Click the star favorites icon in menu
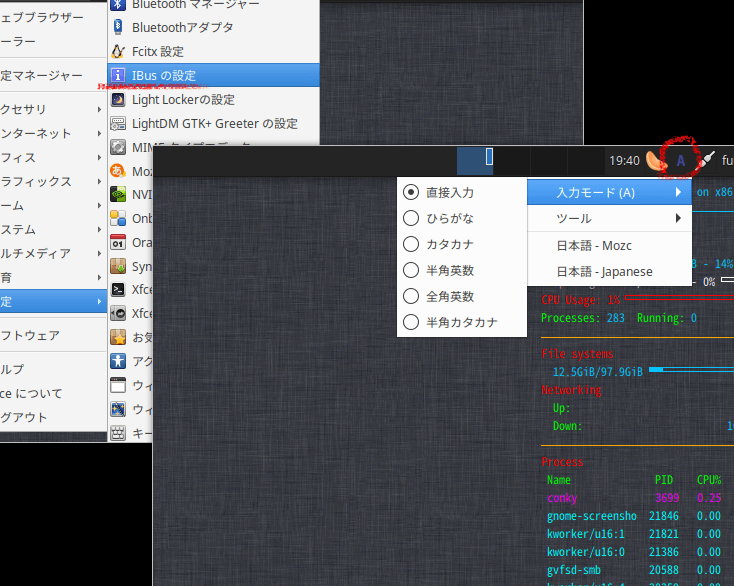Screen dimensions: 734x586 click(x=118, y=337)
